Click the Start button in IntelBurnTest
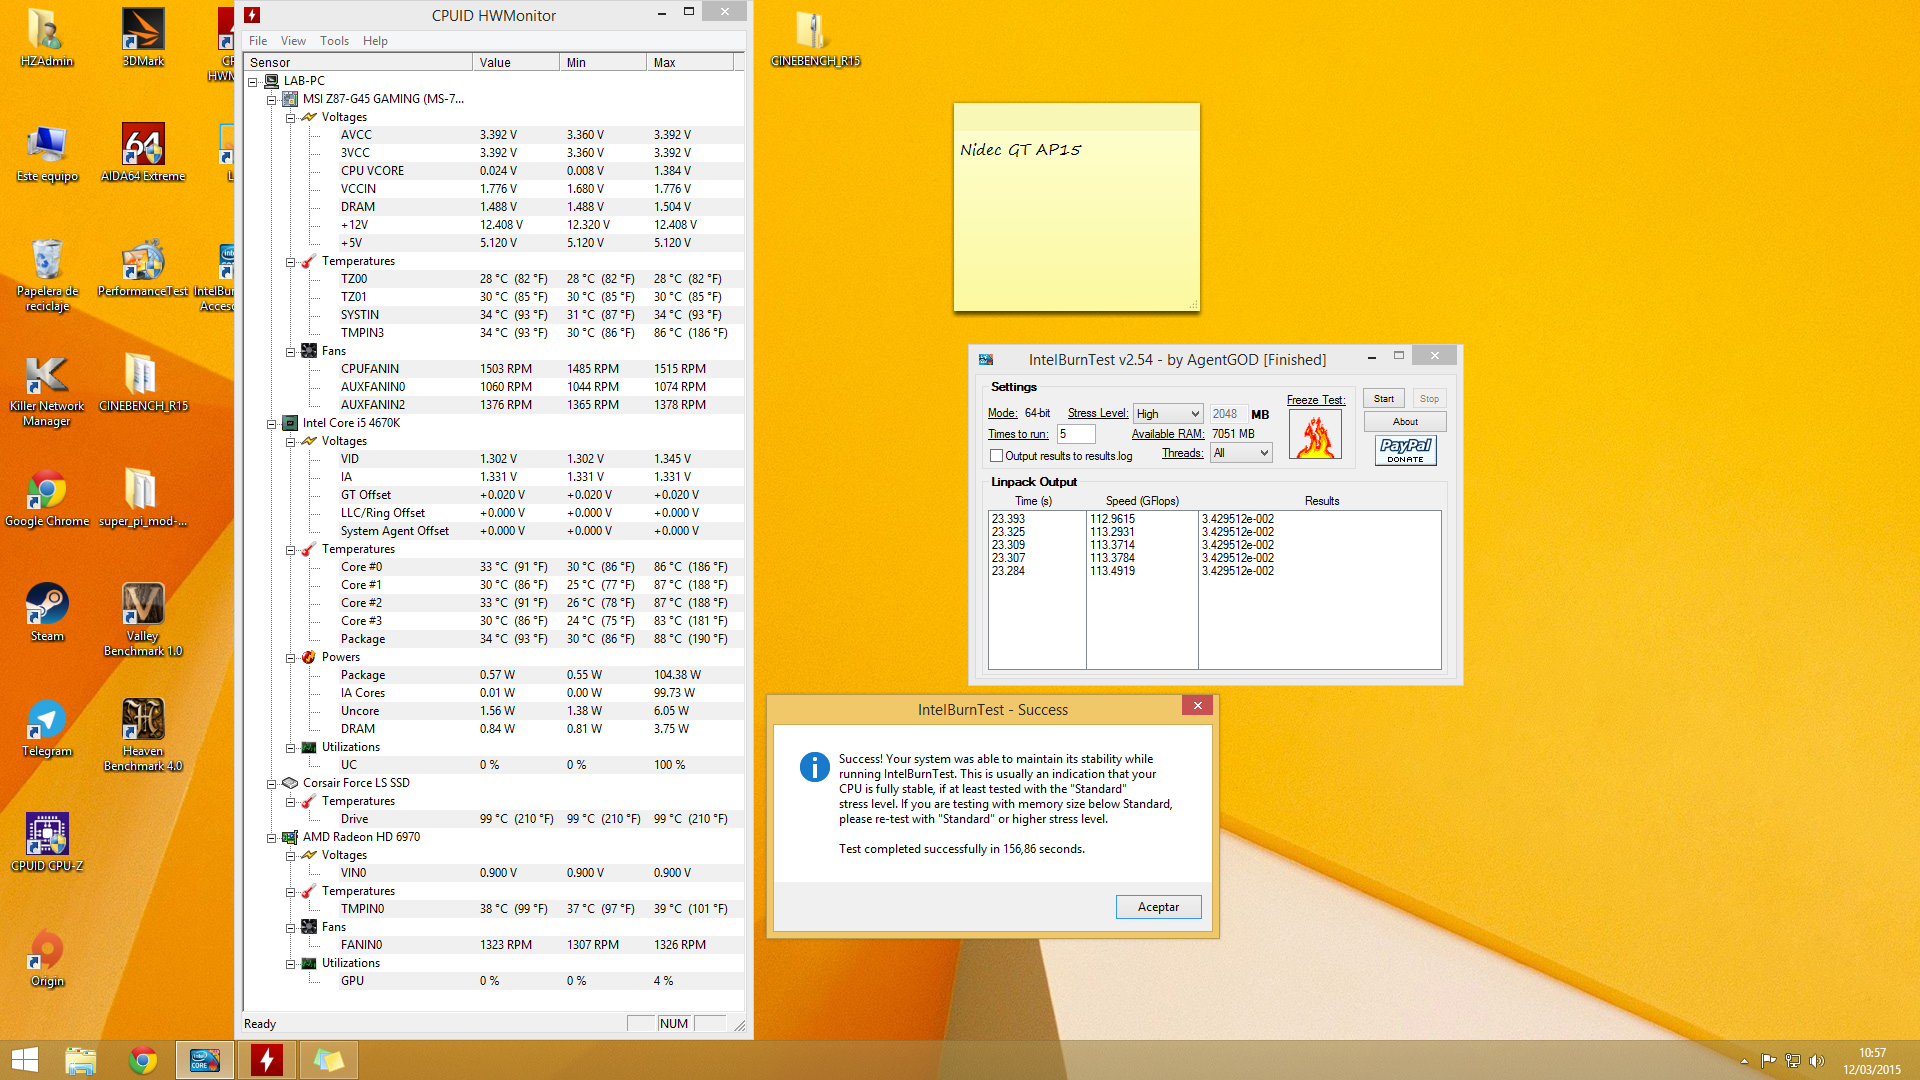This screenshot has height=1080, width=1920. [1383, 398]
